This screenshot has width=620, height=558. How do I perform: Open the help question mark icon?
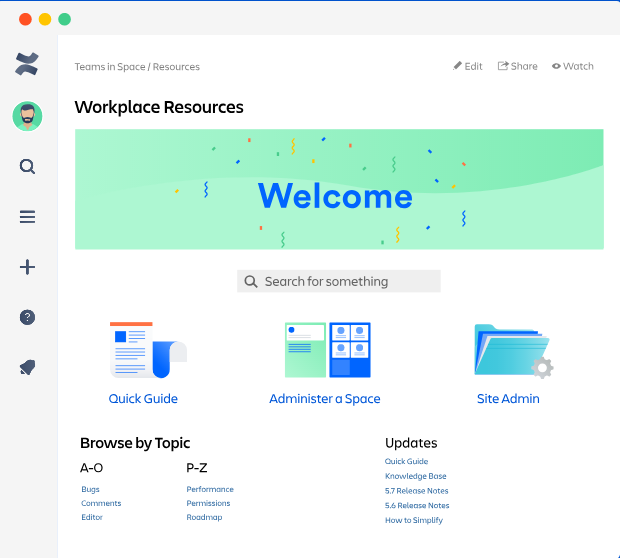(27, 317)
